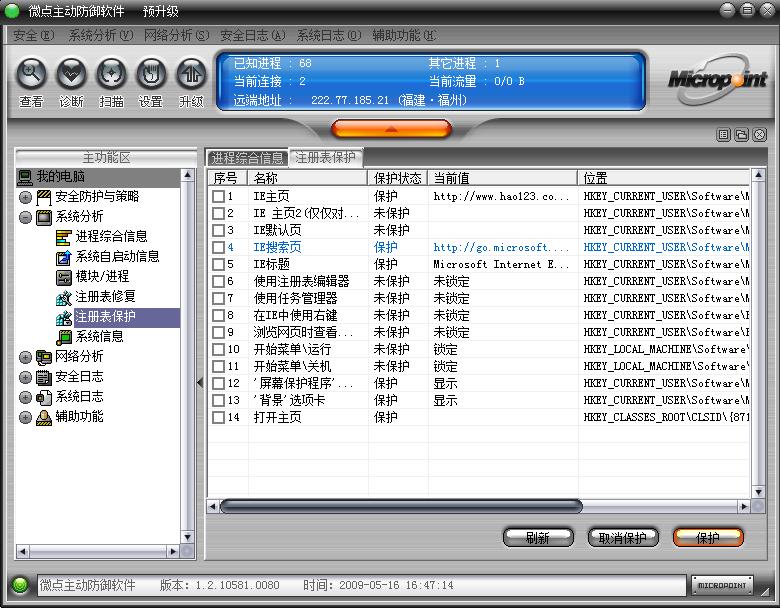The height and width of the screenshot is (608, 780).
Task: Click the 网络分析 computers icon
Action: point(44,357)
